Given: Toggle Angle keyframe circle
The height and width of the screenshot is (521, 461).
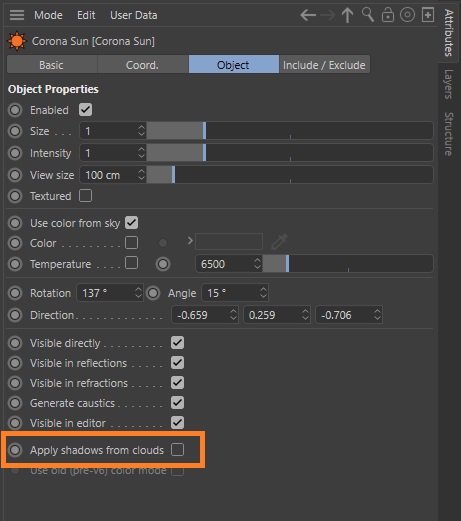Looking at the screenshot, I should click(153, 293).
